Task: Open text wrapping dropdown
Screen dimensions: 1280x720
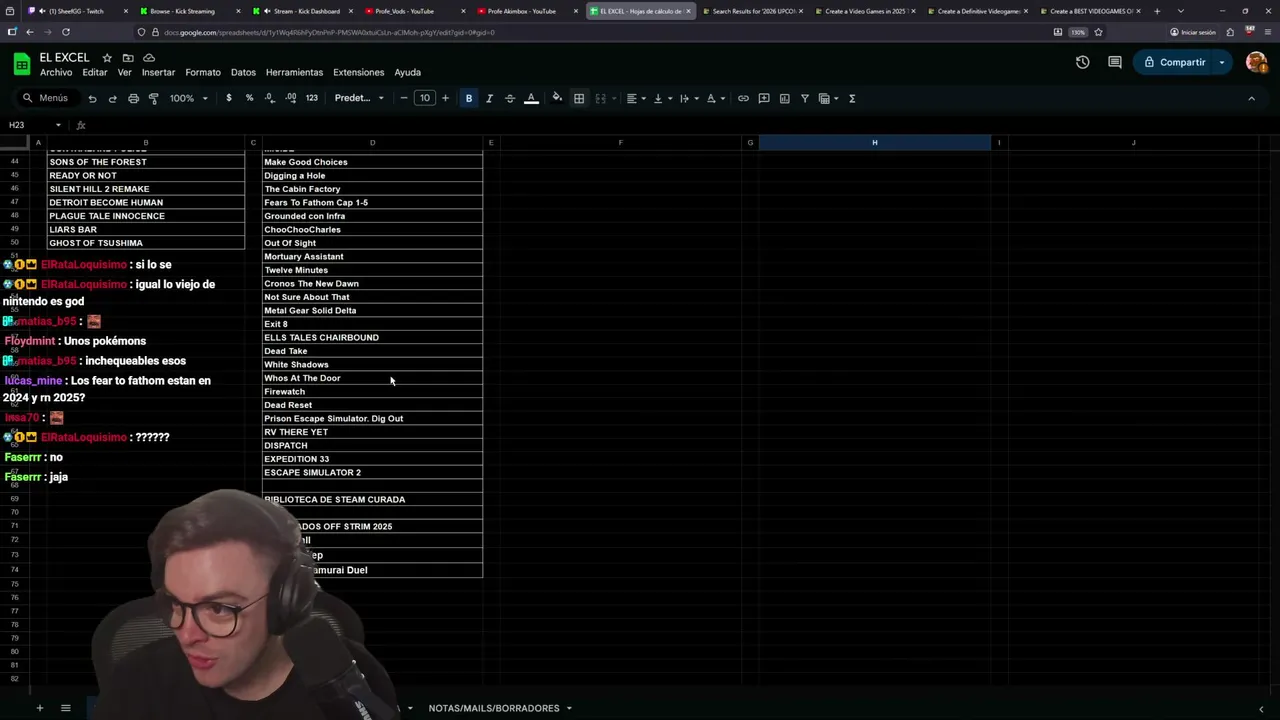Action: coord(689,98)
